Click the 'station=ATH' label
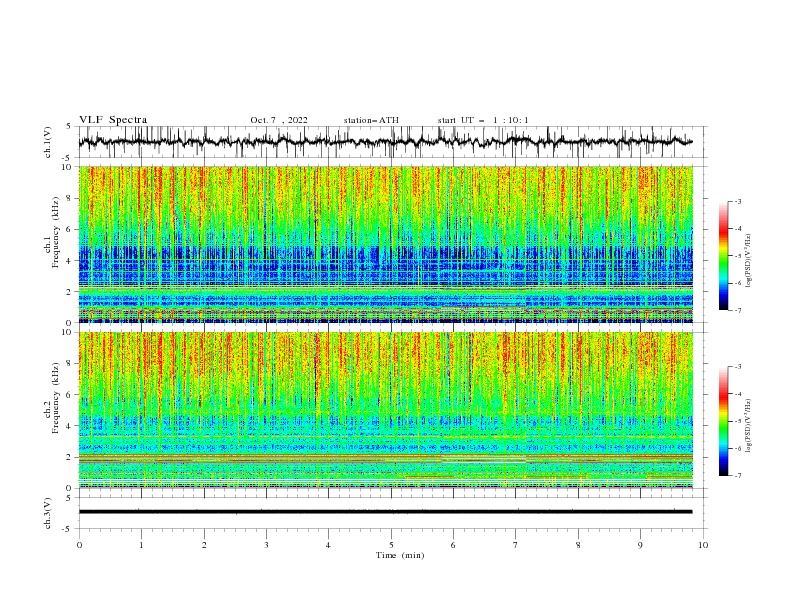The width and height of the screenshot is (792, 612). click(371, 120)
